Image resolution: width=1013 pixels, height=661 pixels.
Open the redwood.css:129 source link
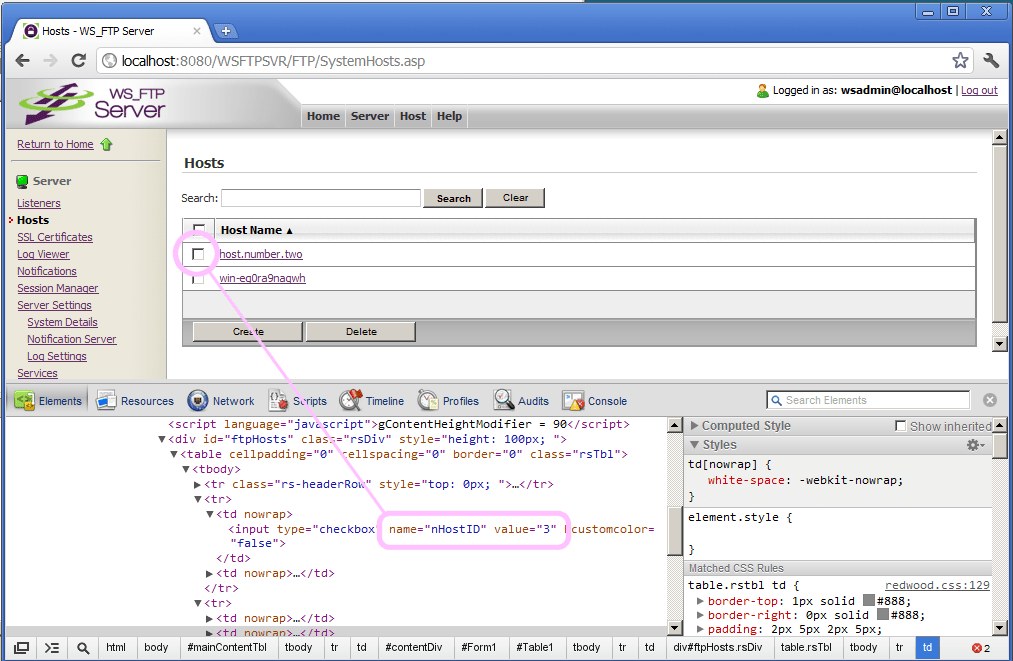click(937, 585)
